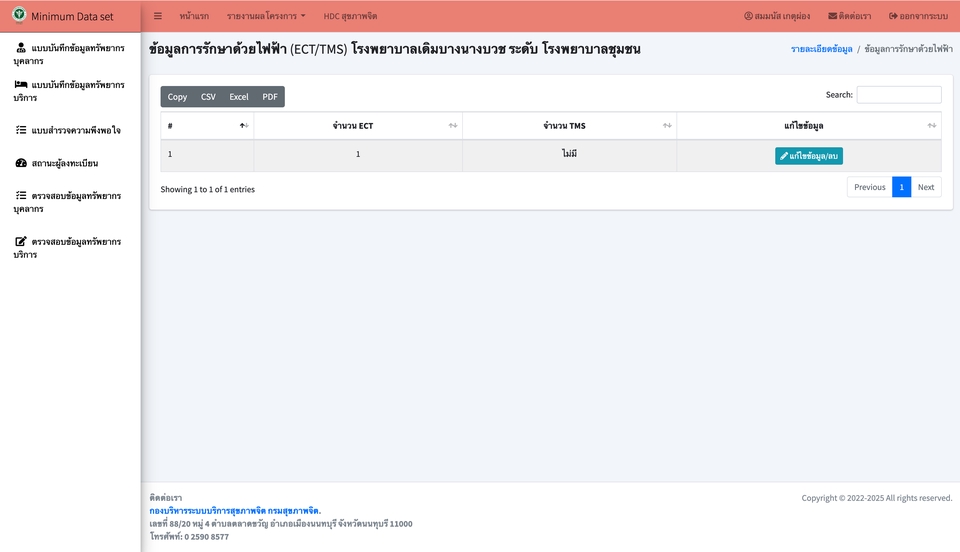Export the table to Excel
The width and height of the screenshot is (960, 552).
click(x=239, y=97)
